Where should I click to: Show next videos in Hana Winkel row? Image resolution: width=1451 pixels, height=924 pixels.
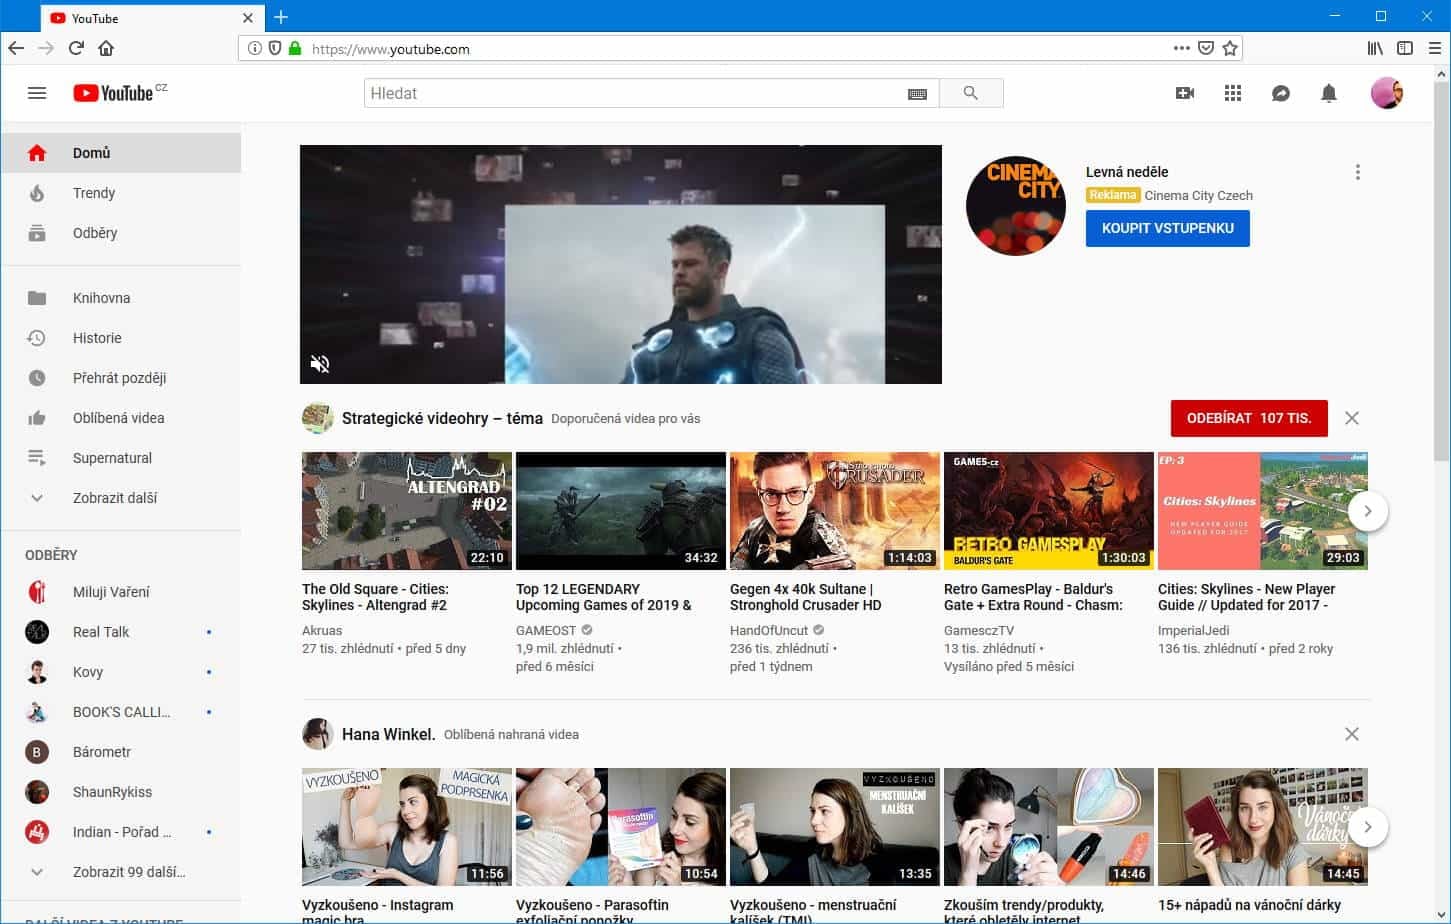coord(1367,827)
